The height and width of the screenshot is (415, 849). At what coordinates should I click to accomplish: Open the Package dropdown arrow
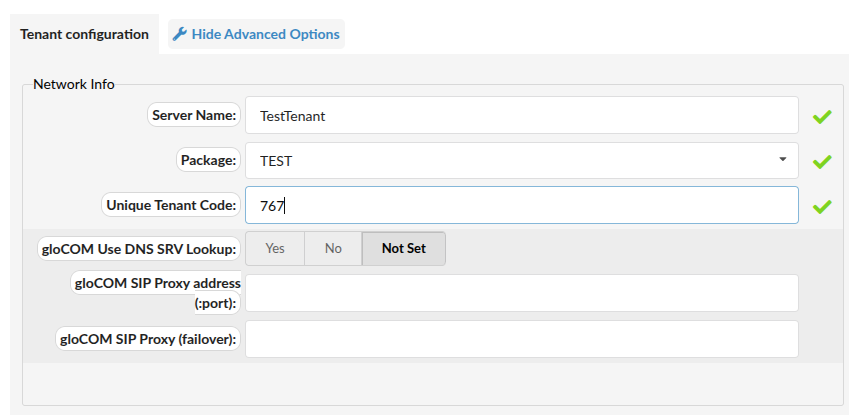(x=781, y=160)
